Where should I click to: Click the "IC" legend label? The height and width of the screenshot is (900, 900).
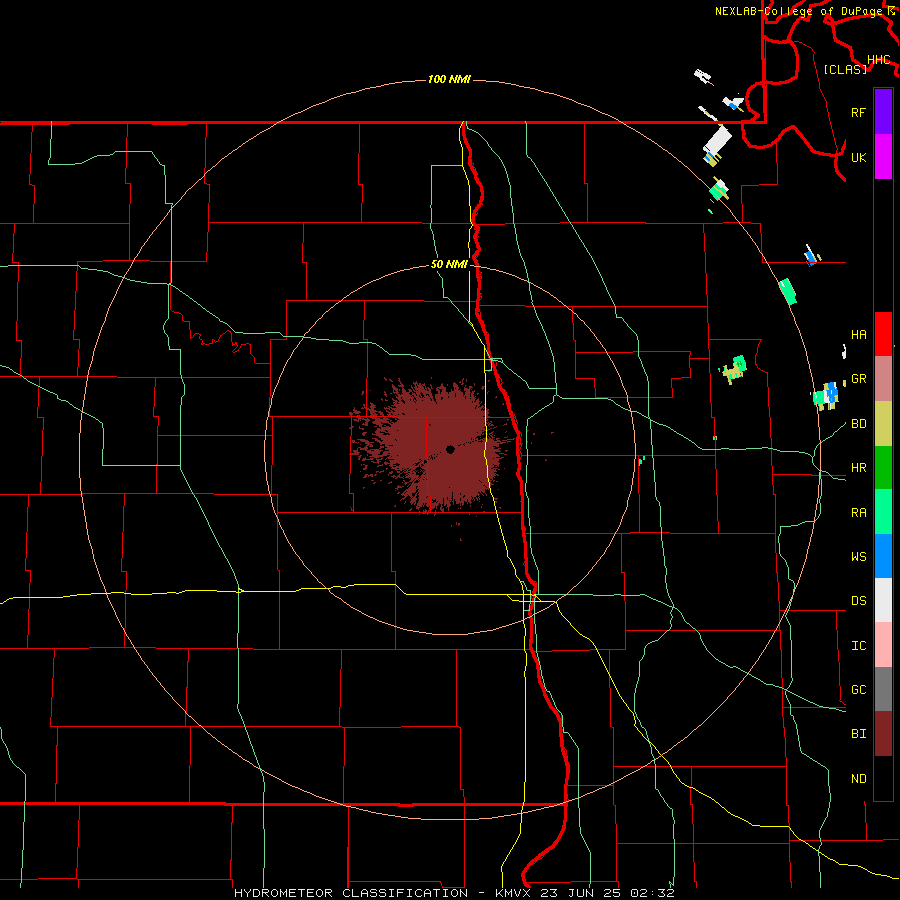coord(858,645)
